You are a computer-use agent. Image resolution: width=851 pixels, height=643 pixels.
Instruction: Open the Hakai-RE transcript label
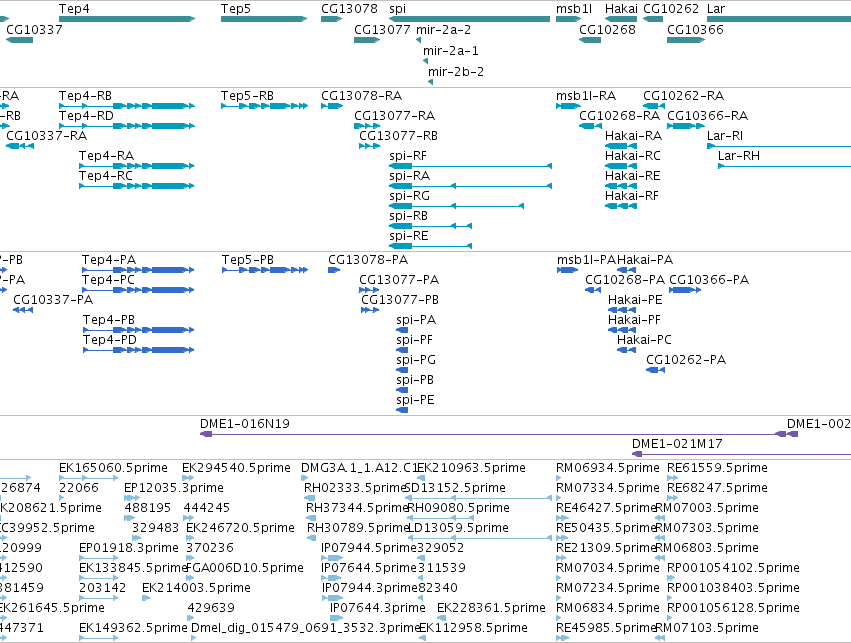point(633,176)
